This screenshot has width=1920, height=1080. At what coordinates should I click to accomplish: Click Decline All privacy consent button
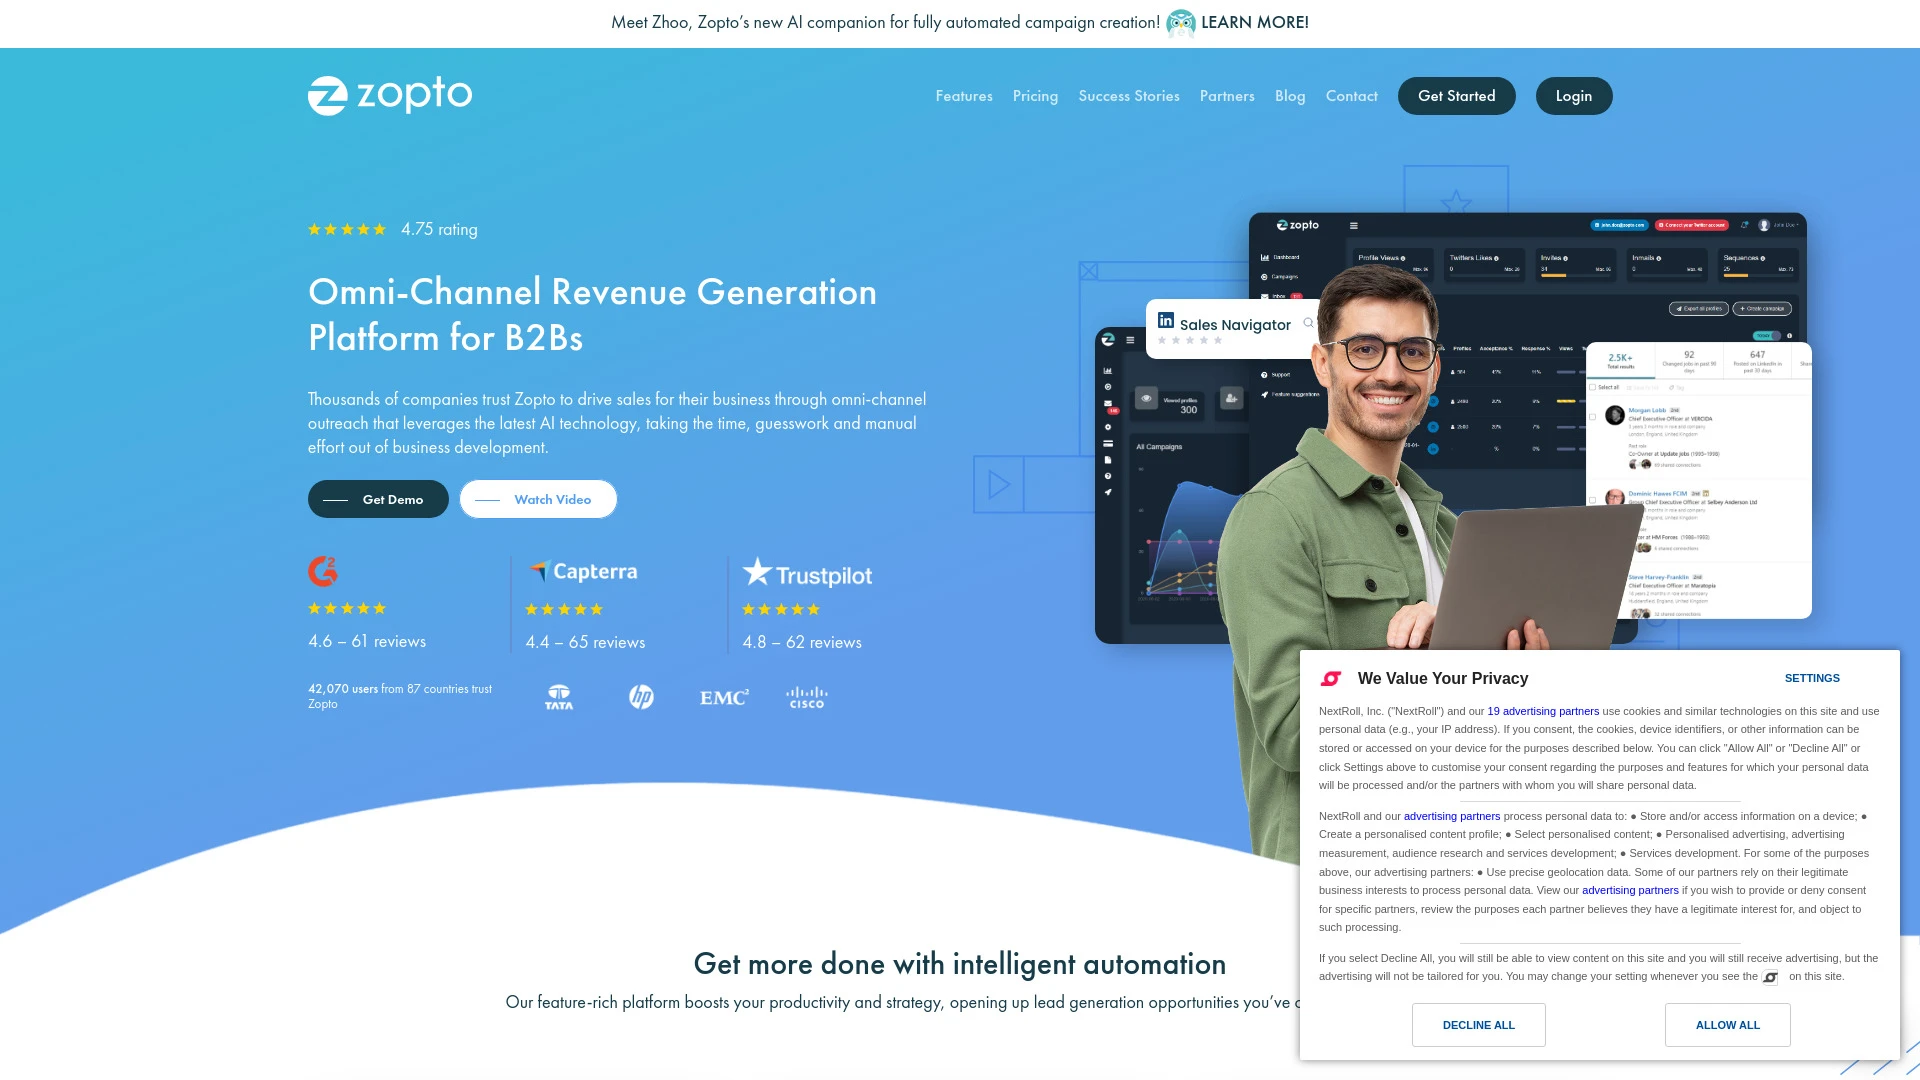(x=1478, y=1023)
